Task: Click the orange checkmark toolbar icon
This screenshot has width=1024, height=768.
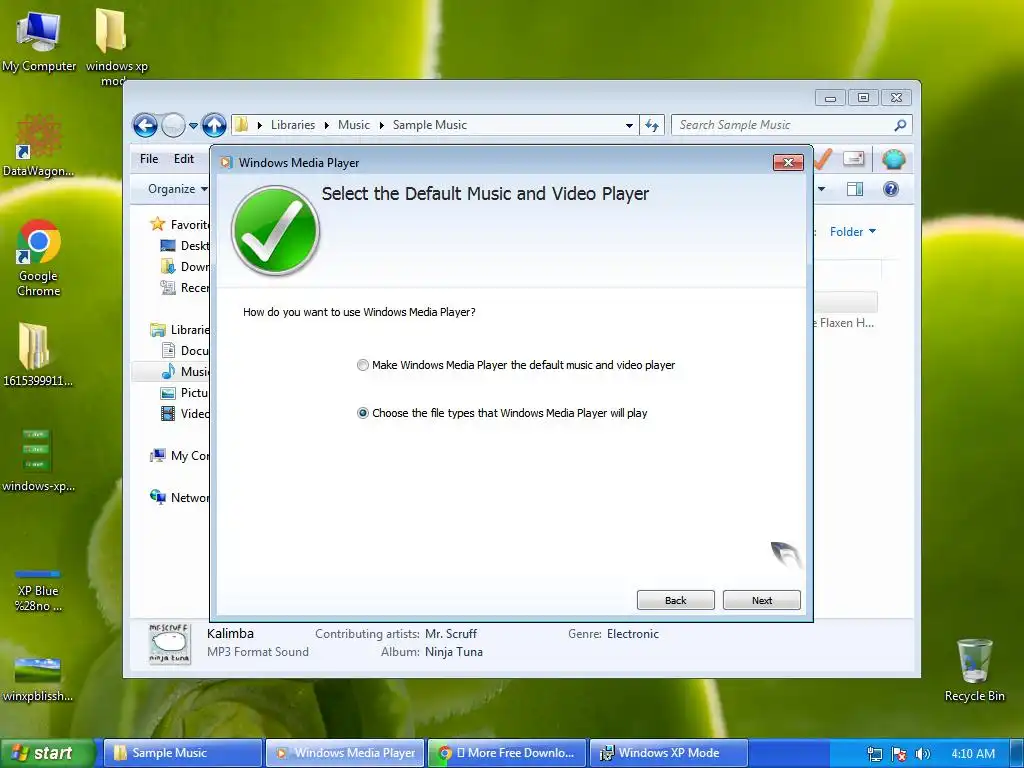Action: pyautogui.click(x=823, y=159)
